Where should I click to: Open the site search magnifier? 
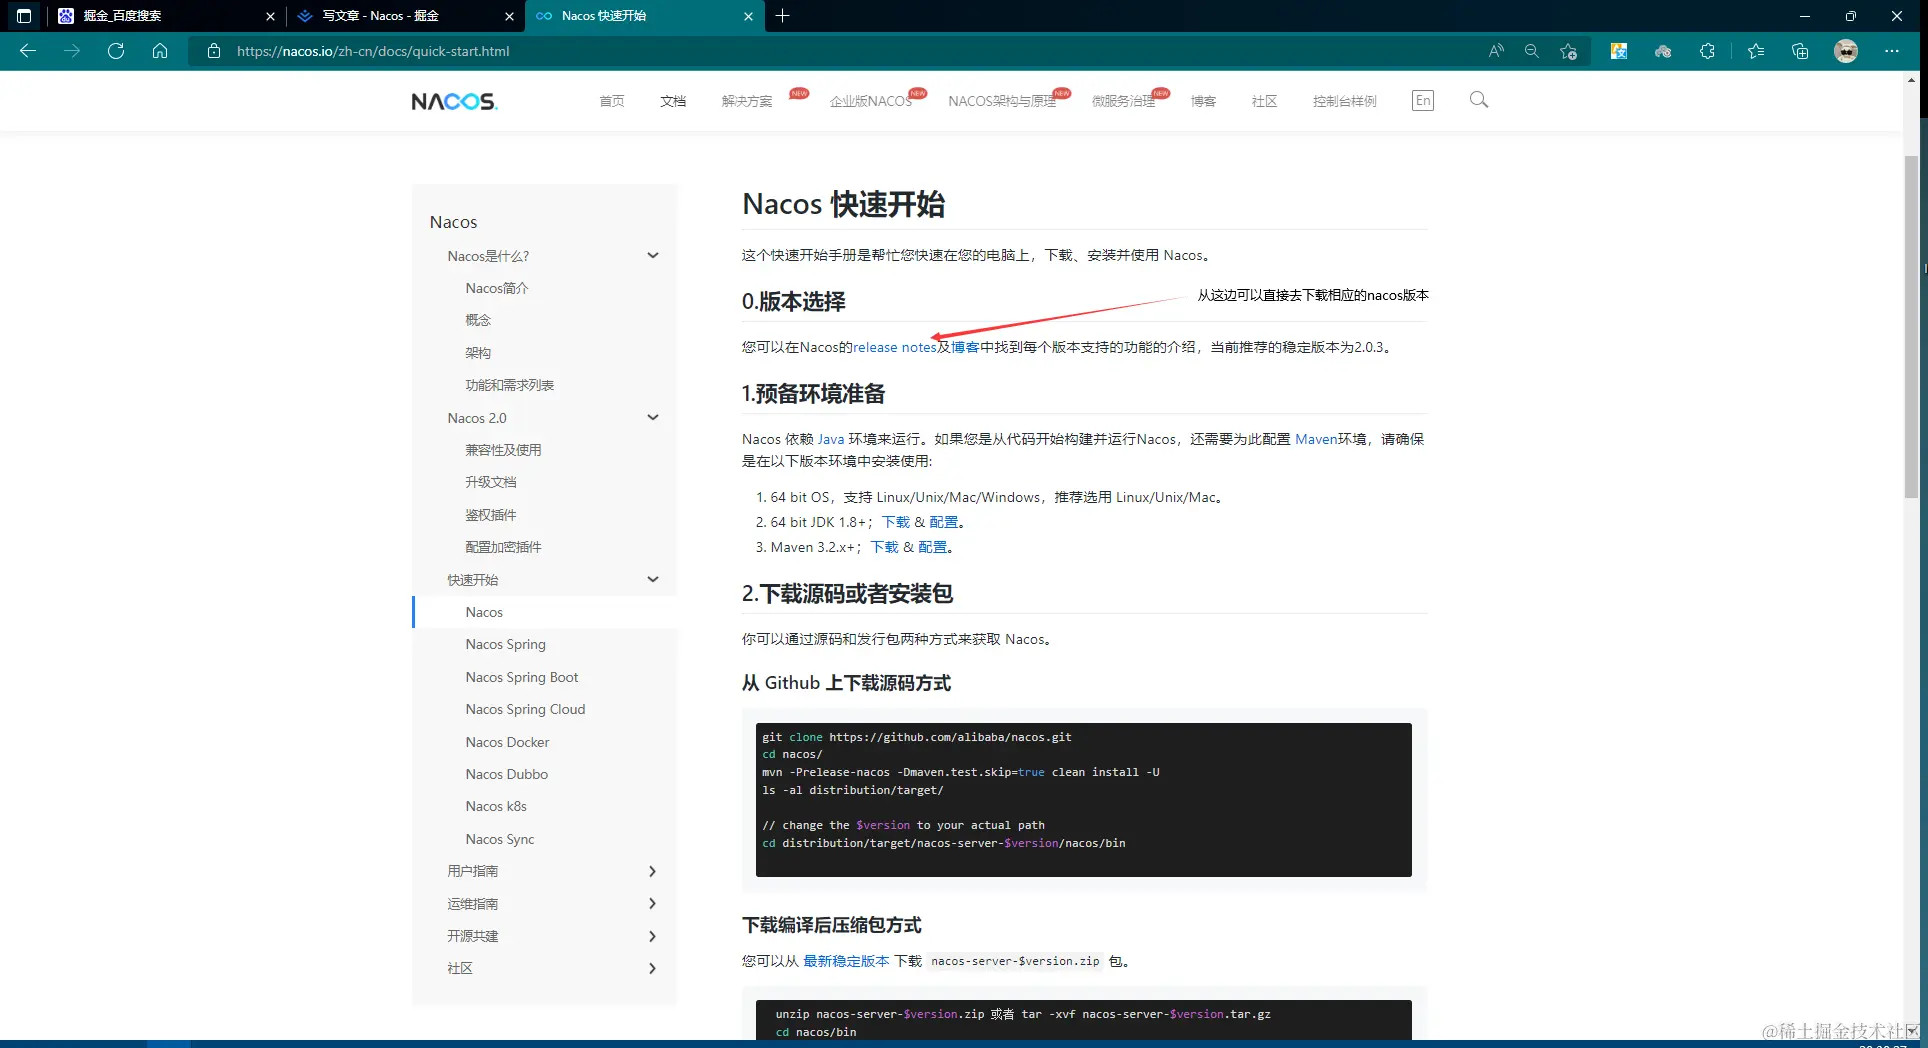[1479, 100]
